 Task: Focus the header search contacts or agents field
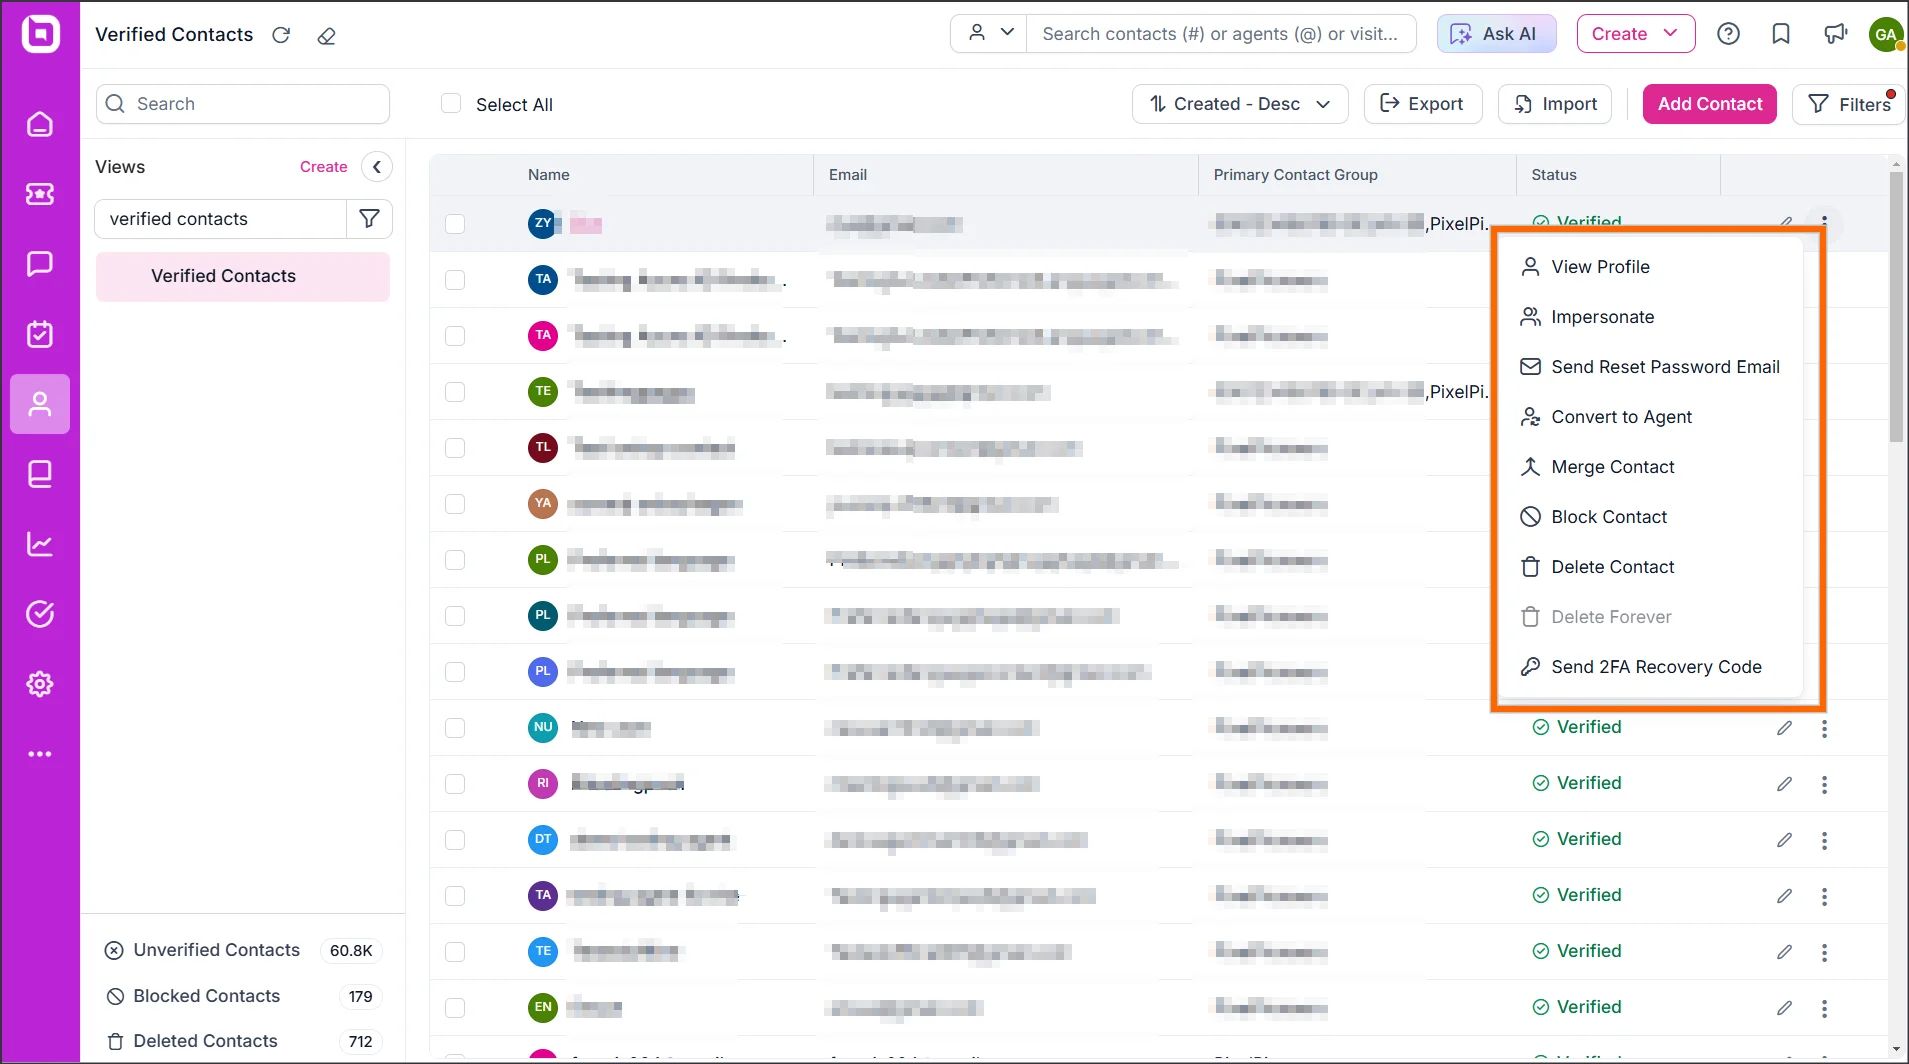[1221, 34]
